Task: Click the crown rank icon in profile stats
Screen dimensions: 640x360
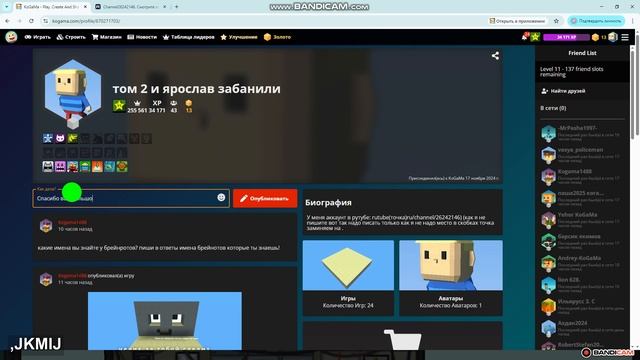Action: 137,103
